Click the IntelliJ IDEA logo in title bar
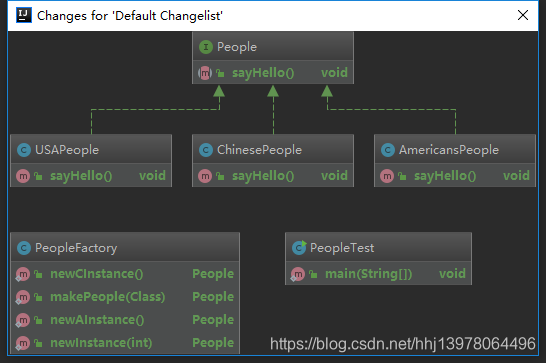Image resolution: width=546 pixels, height=363 pixels. [24, 15]
